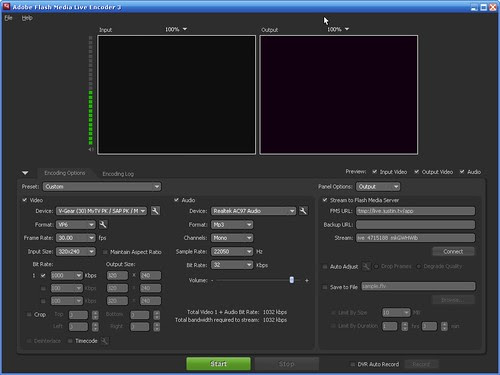The height and width of the screenshot is (375, 500).
Task: Toggle first bit rate stream checkbox
Action: (43, 275)
